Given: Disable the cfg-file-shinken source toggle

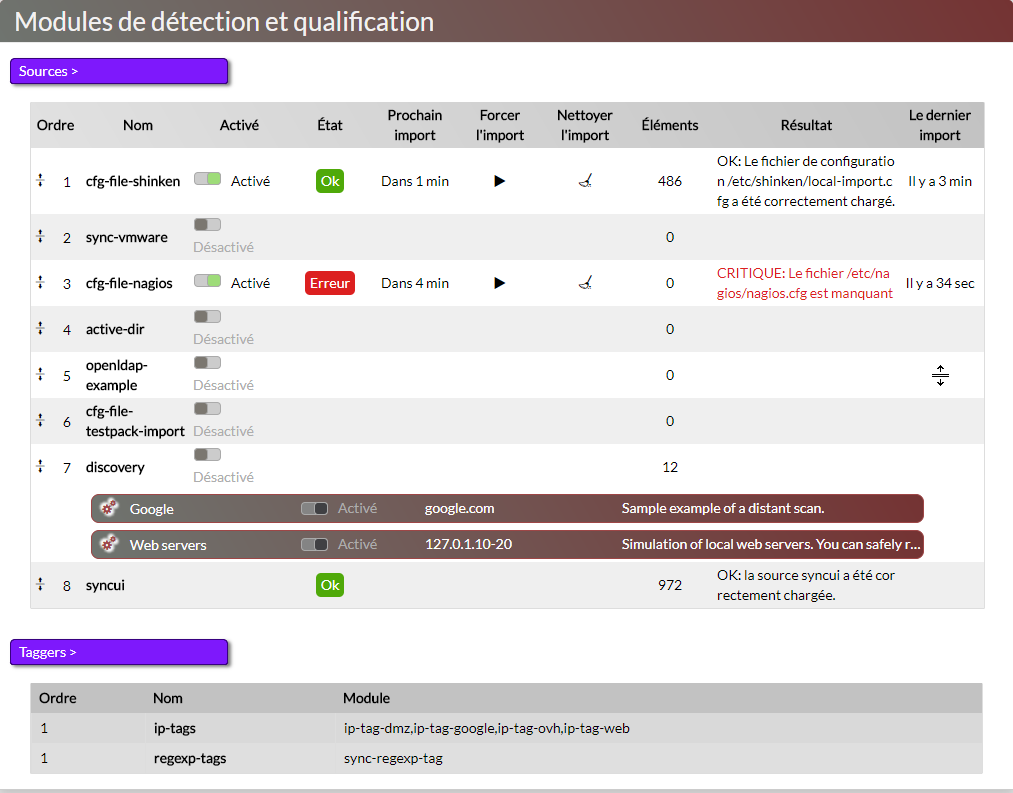Looking at the screenshot, I should pos(207,178).
